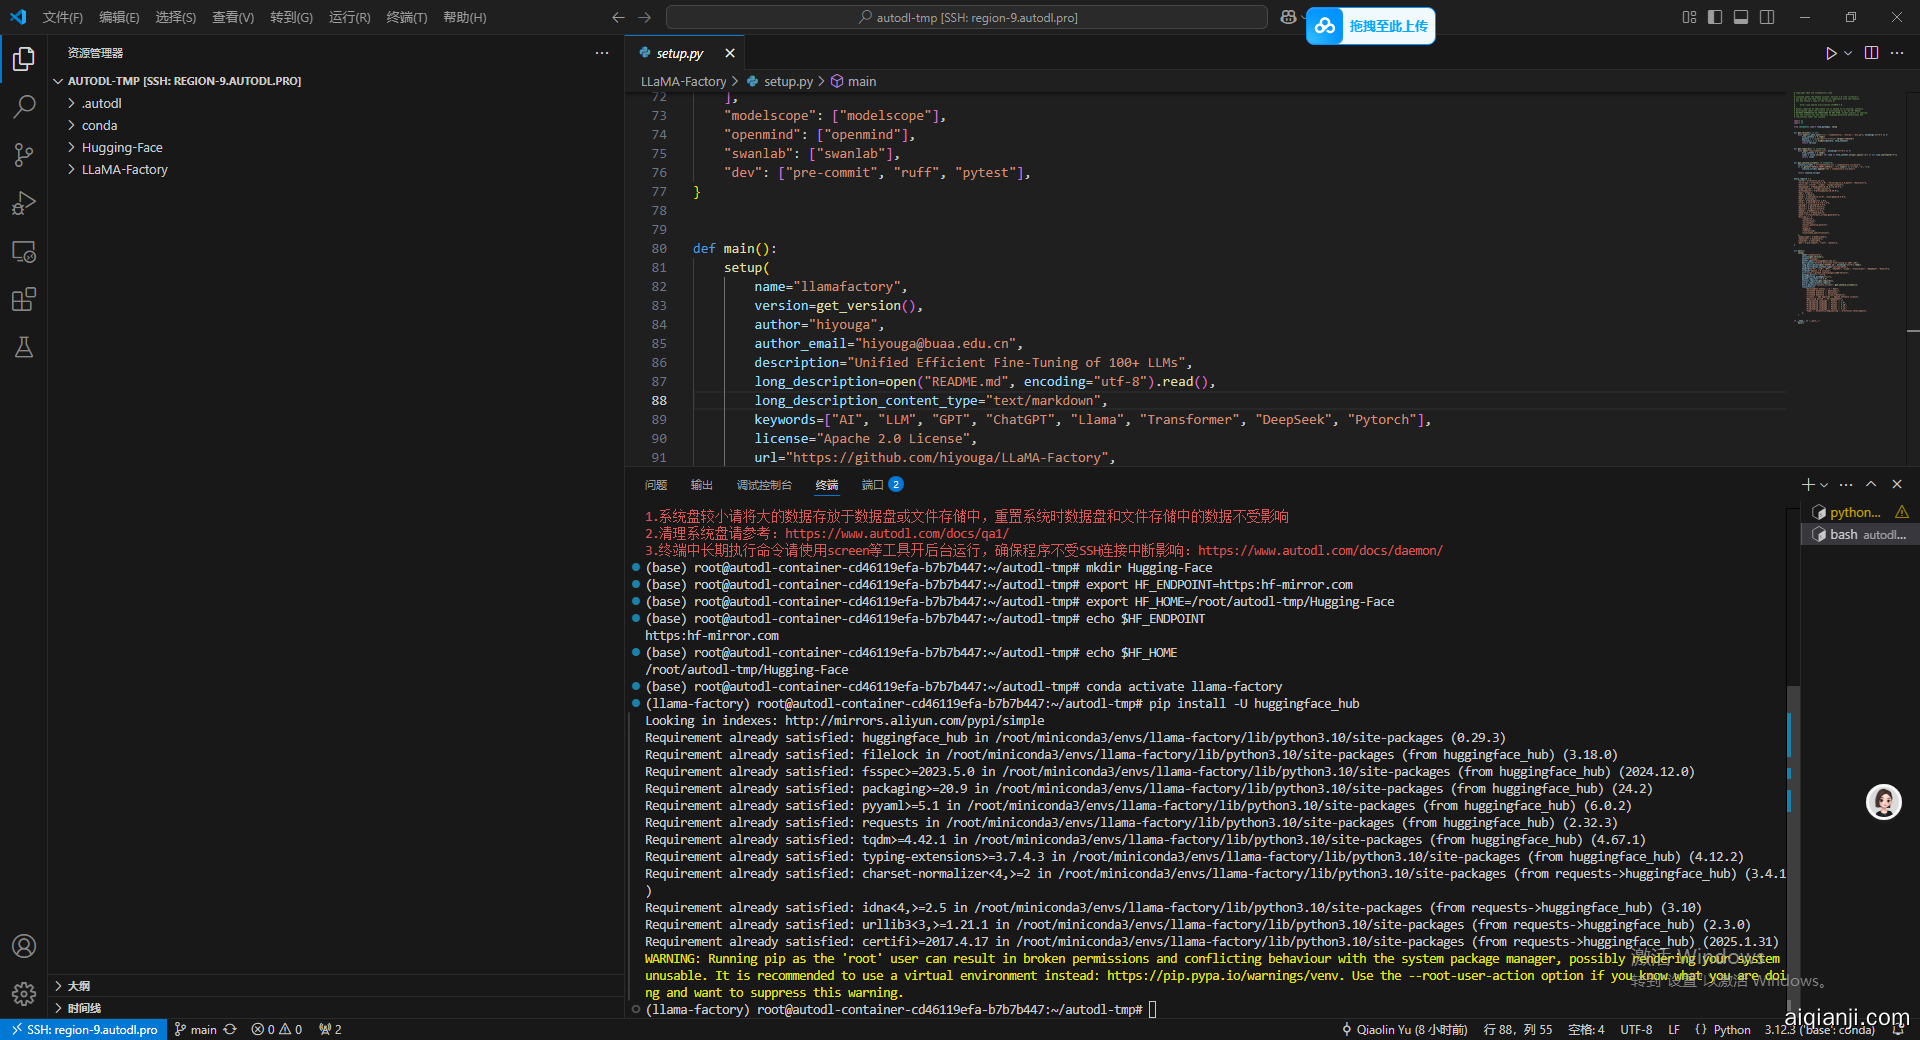
Task: Expand the LLaMA-Factory folder
Action: (124, 170)
